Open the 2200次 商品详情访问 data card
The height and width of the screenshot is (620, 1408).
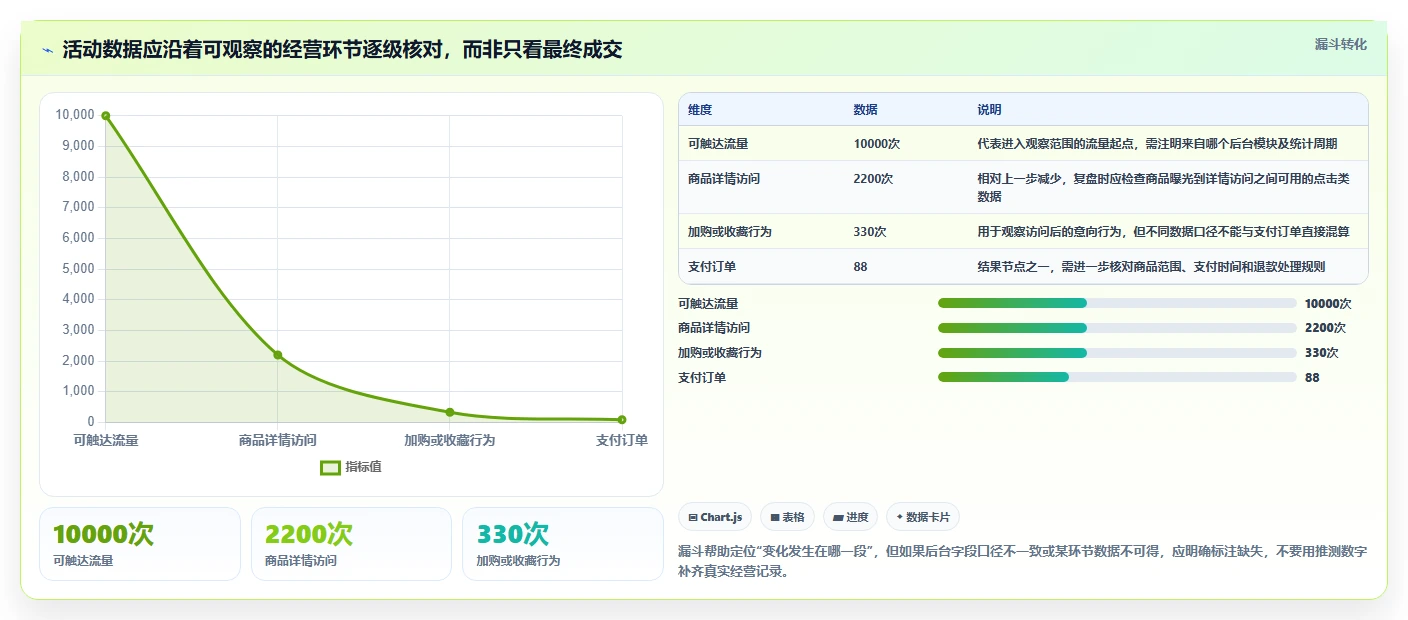click(351, 544)
